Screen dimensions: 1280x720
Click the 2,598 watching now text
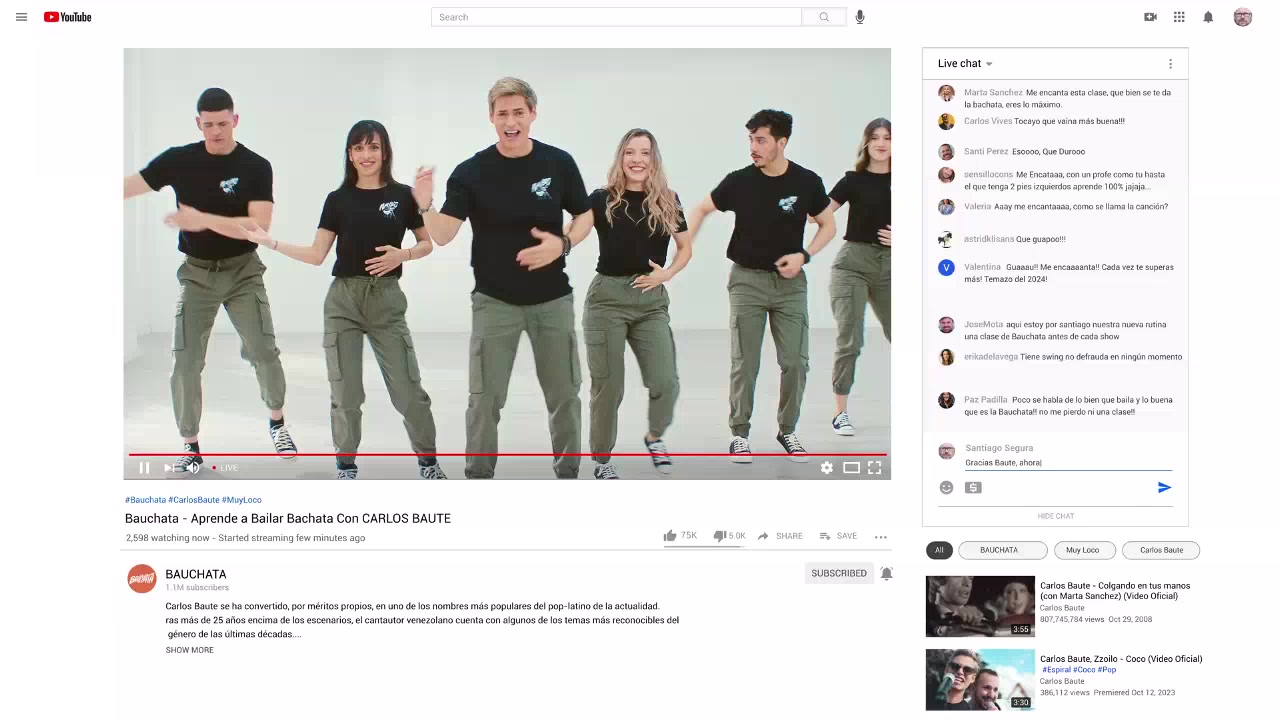point(168,538)
